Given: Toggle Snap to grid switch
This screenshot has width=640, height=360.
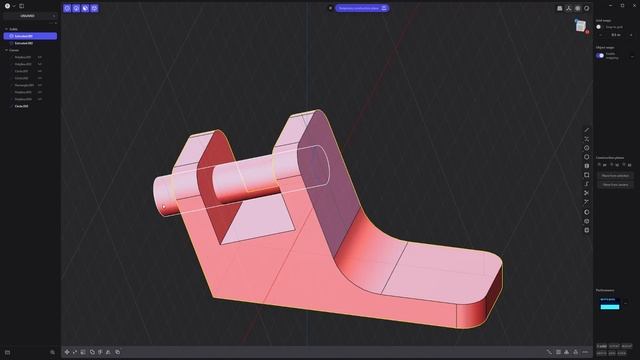Looking at the screenshot, I should [x=599, y=27].
